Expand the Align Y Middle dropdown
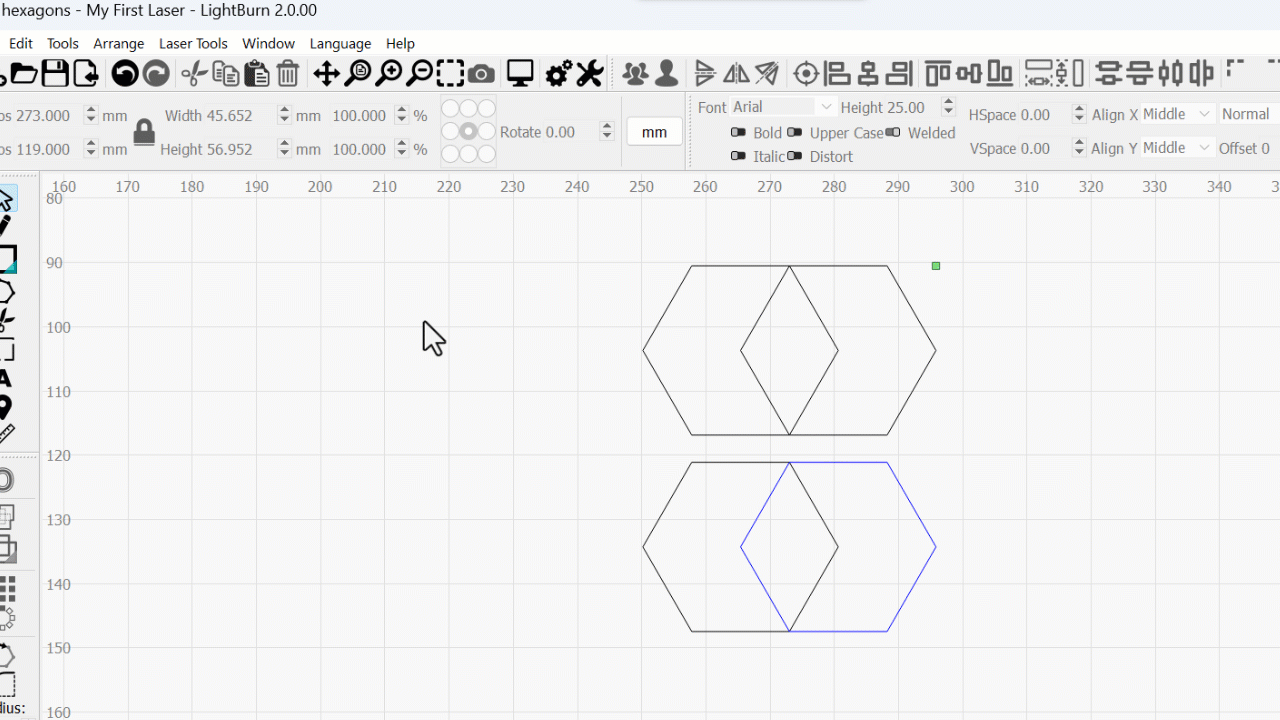The width and height of the screenshot is (1280, 720). click(x=1177, y=148)
